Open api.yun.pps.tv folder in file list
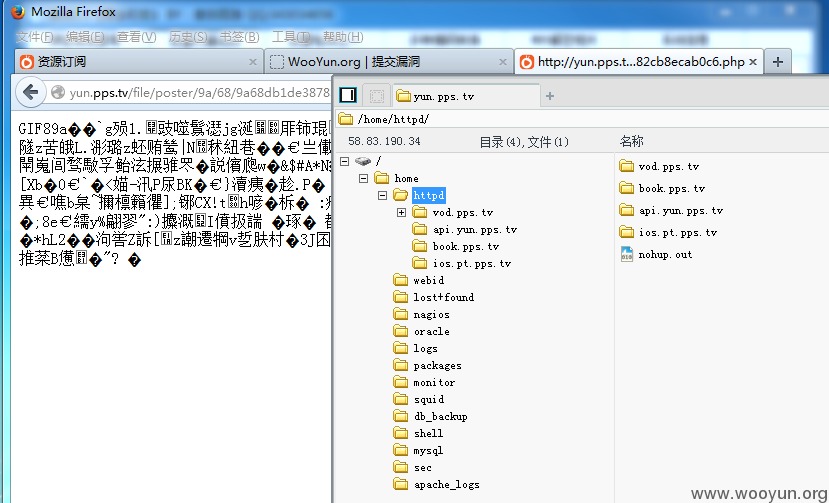This screenshot has width=829, height=503. click(671, 211)
